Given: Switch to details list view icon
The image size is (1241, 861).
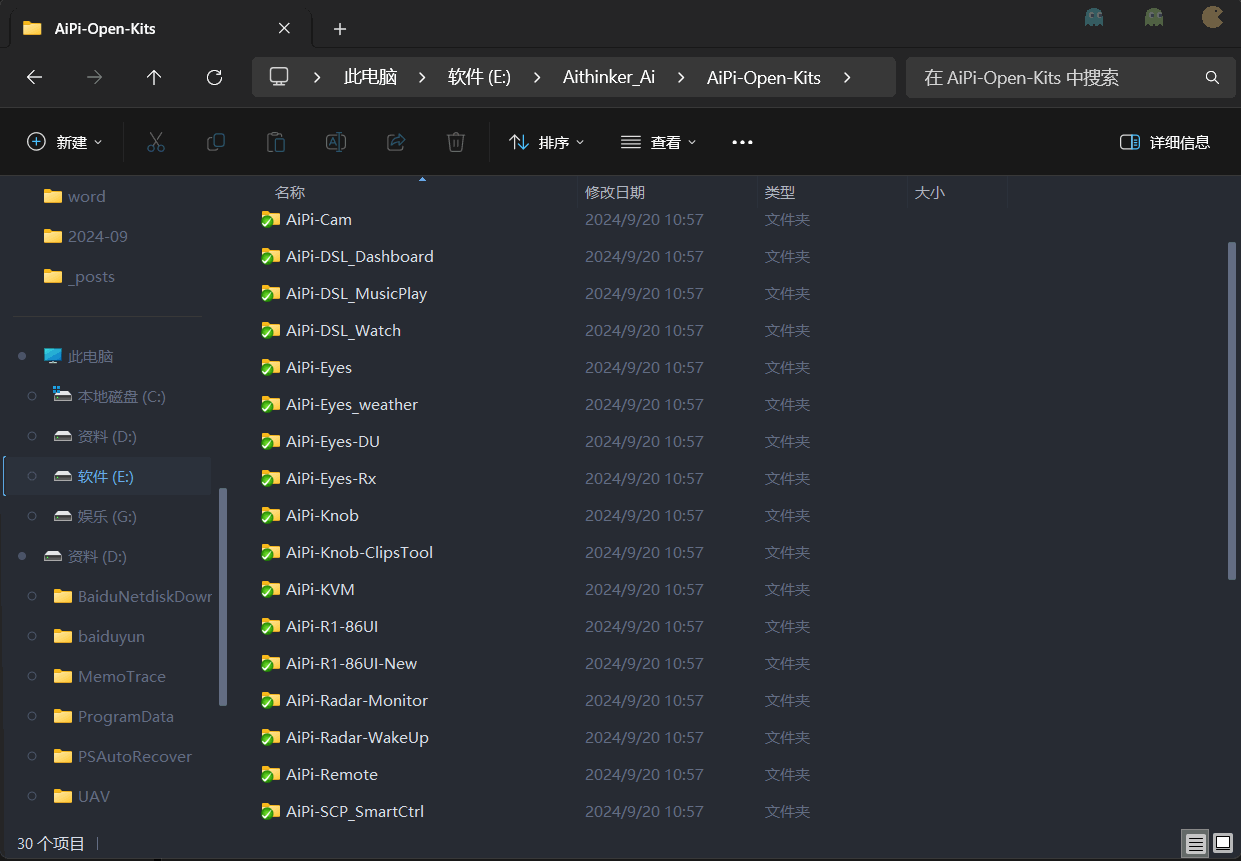Looking at the screenshot, I should pos(1196,844).
